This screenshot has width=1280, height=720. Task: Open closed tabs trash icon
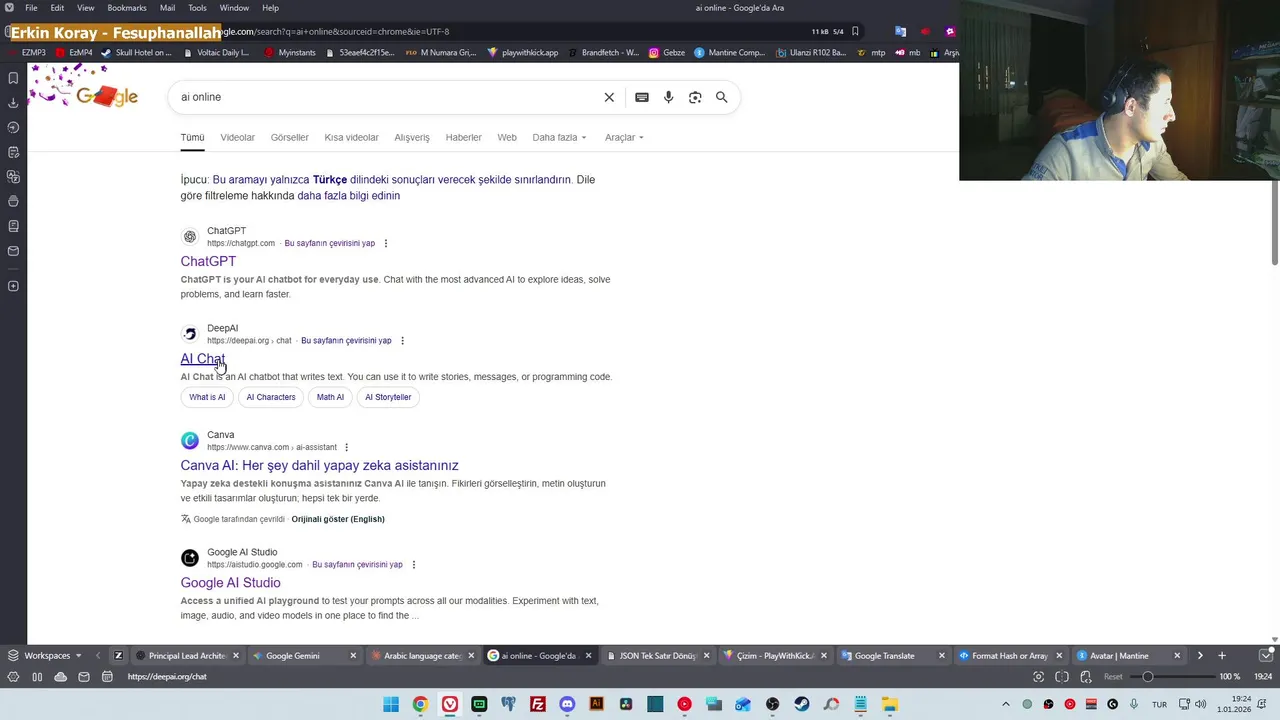[x=1265, y=656]
